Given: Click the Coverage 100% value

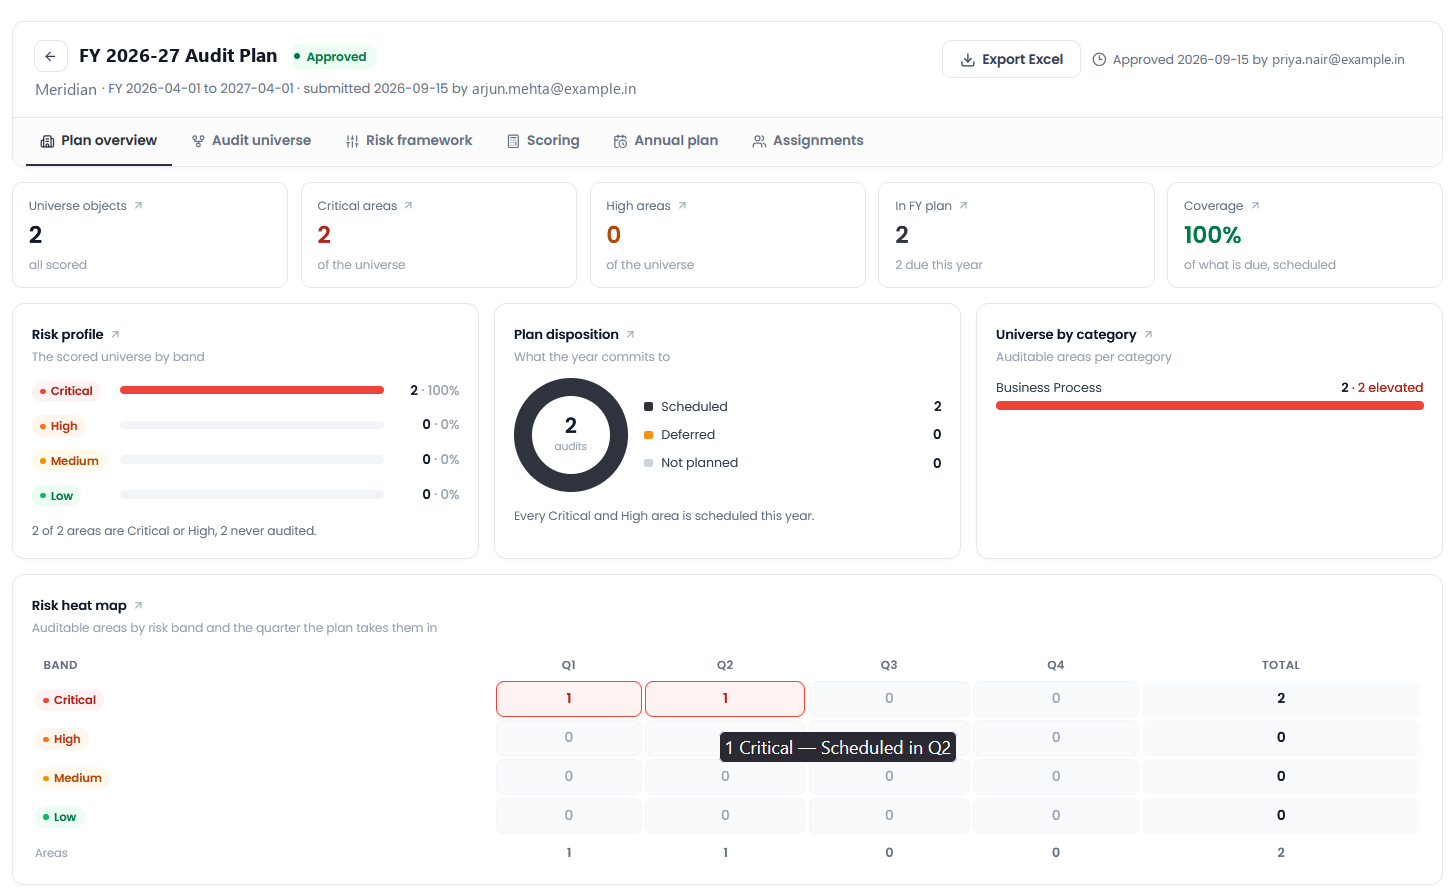Looking at the screenshot, I should [x=1212, y=235].
